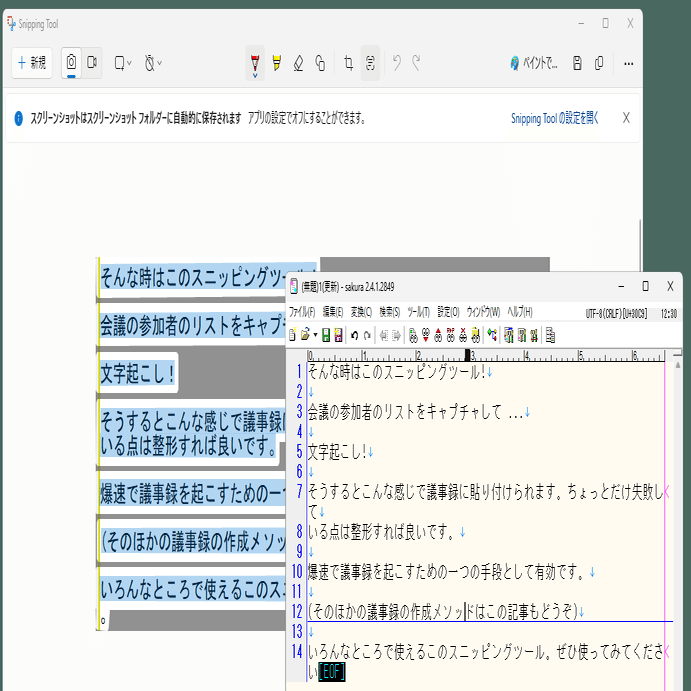The image size is (691, 691).
Task: Click the sakura window title icon
Action: coord(294,287)
